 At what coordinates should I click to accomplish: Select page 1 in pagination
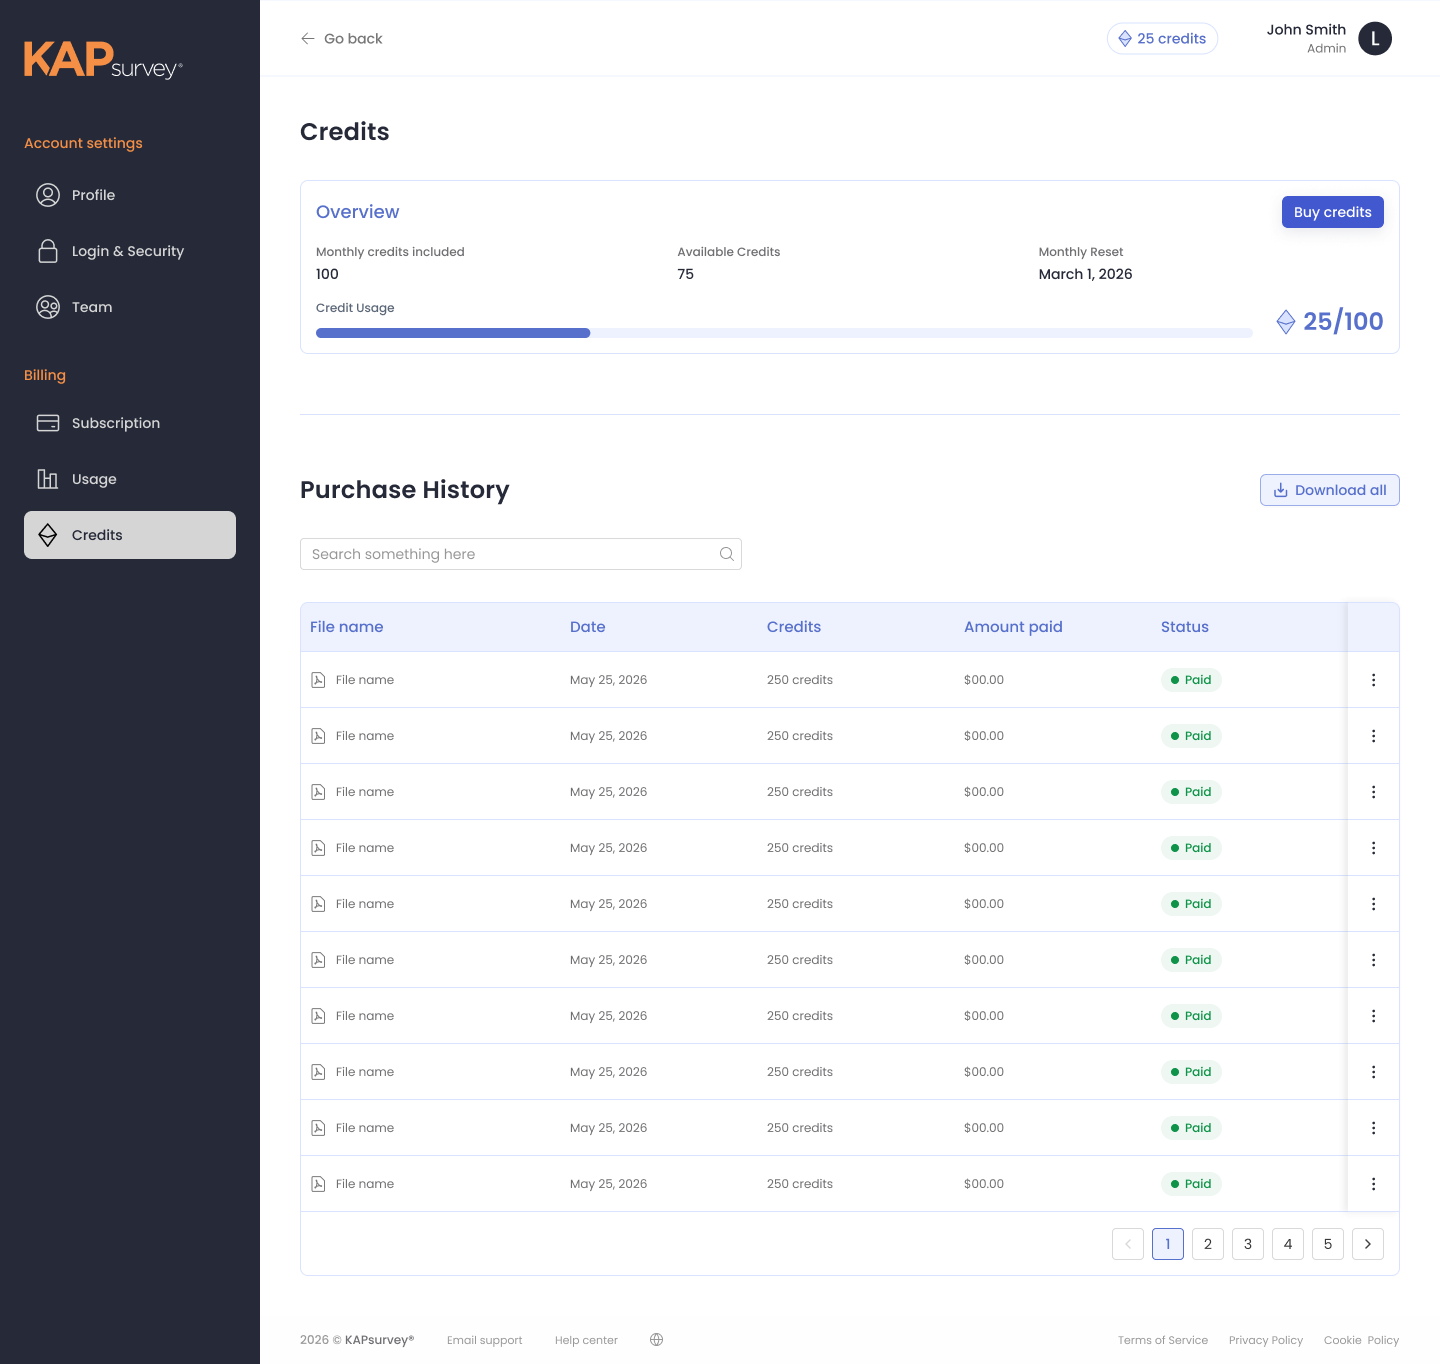[x=1168, y=1244]
